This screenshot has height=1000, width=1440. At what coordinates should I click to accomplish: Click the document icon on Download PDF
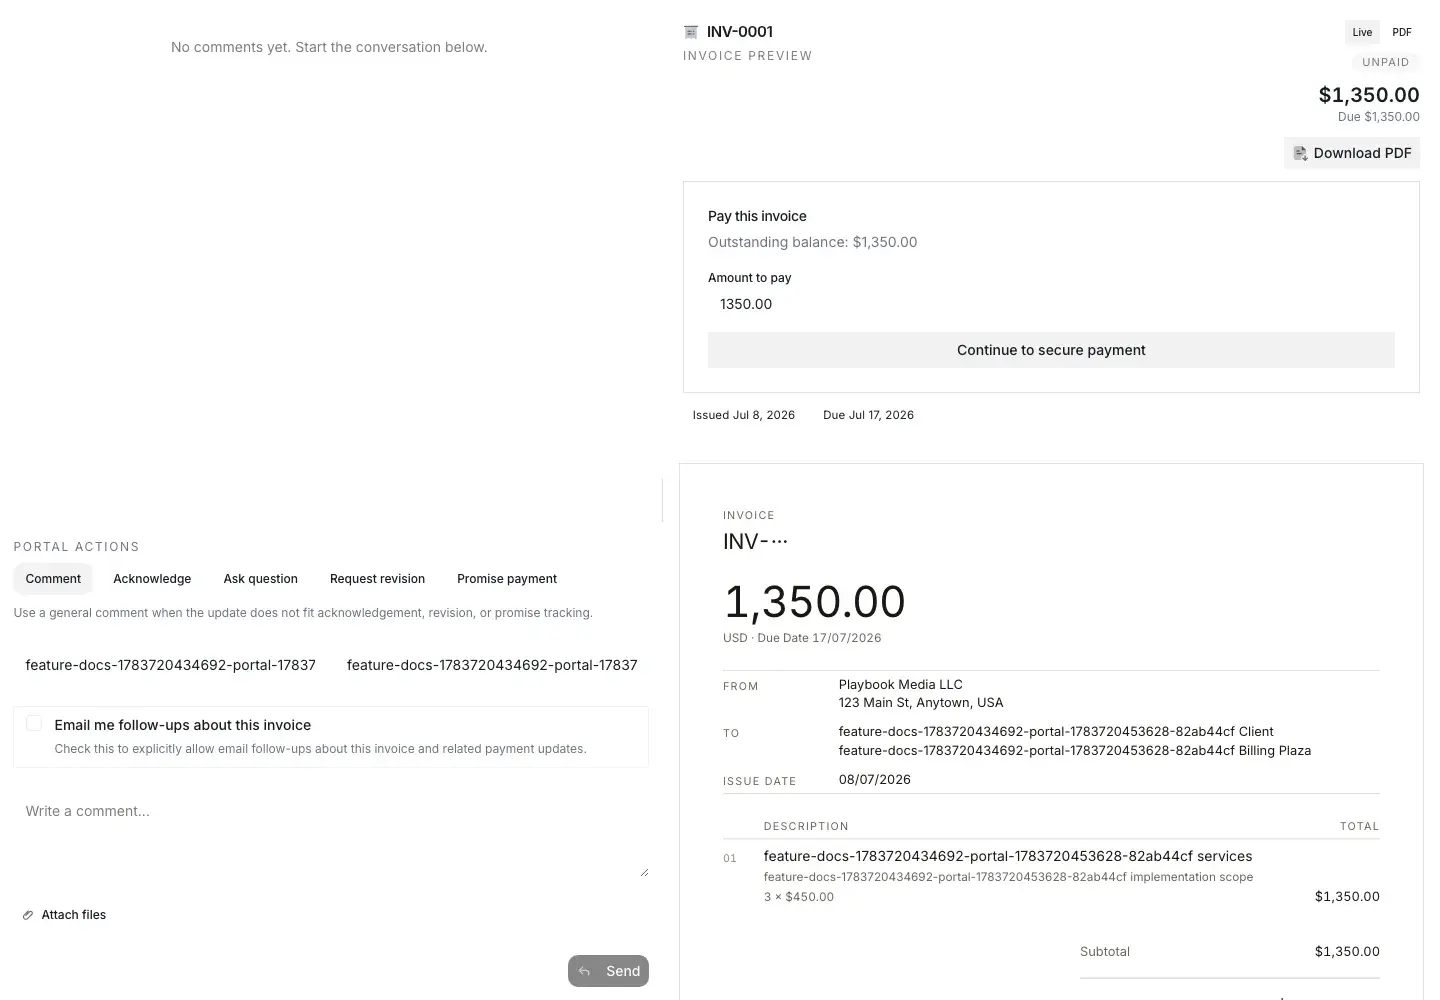(1300, 153)
